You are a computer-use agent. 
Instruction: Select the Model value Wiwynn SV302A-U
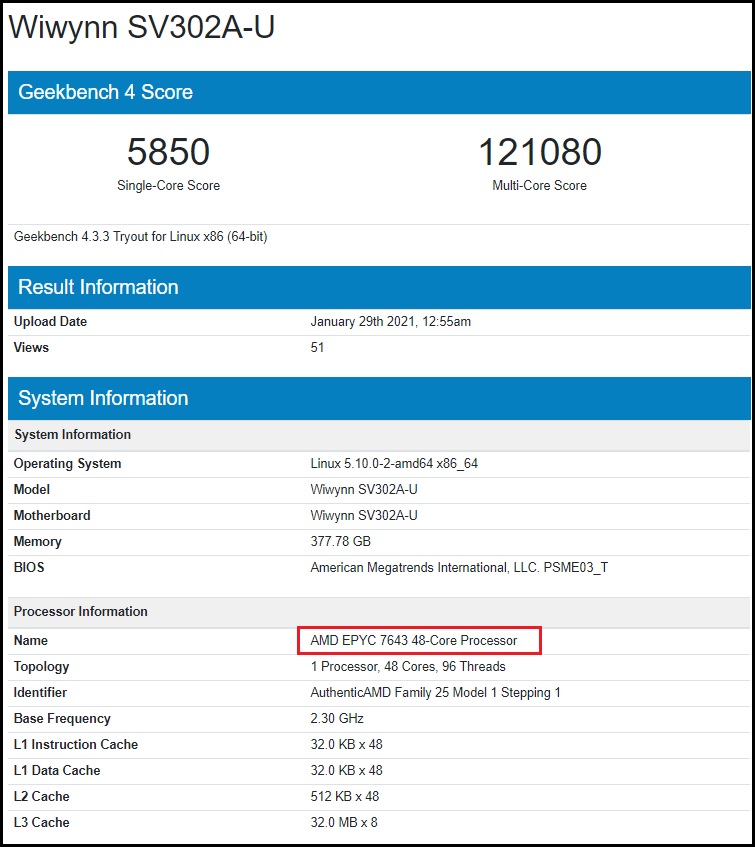pos(364,489)
